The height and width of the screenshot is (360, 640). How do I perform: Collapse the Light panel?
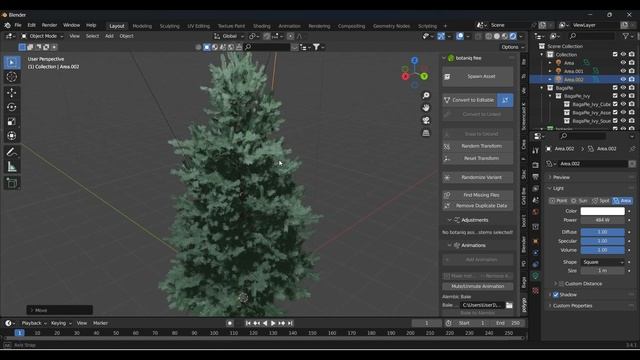[x=558, y=188]
